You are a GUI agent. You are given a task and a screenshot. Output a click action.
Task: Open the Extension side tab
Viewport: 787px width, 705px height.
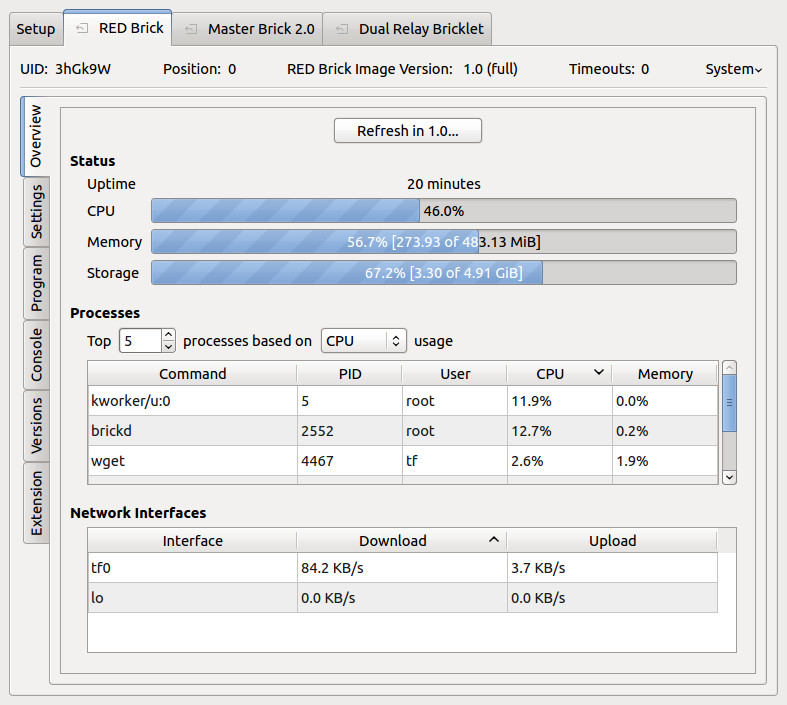pos(37,502)
